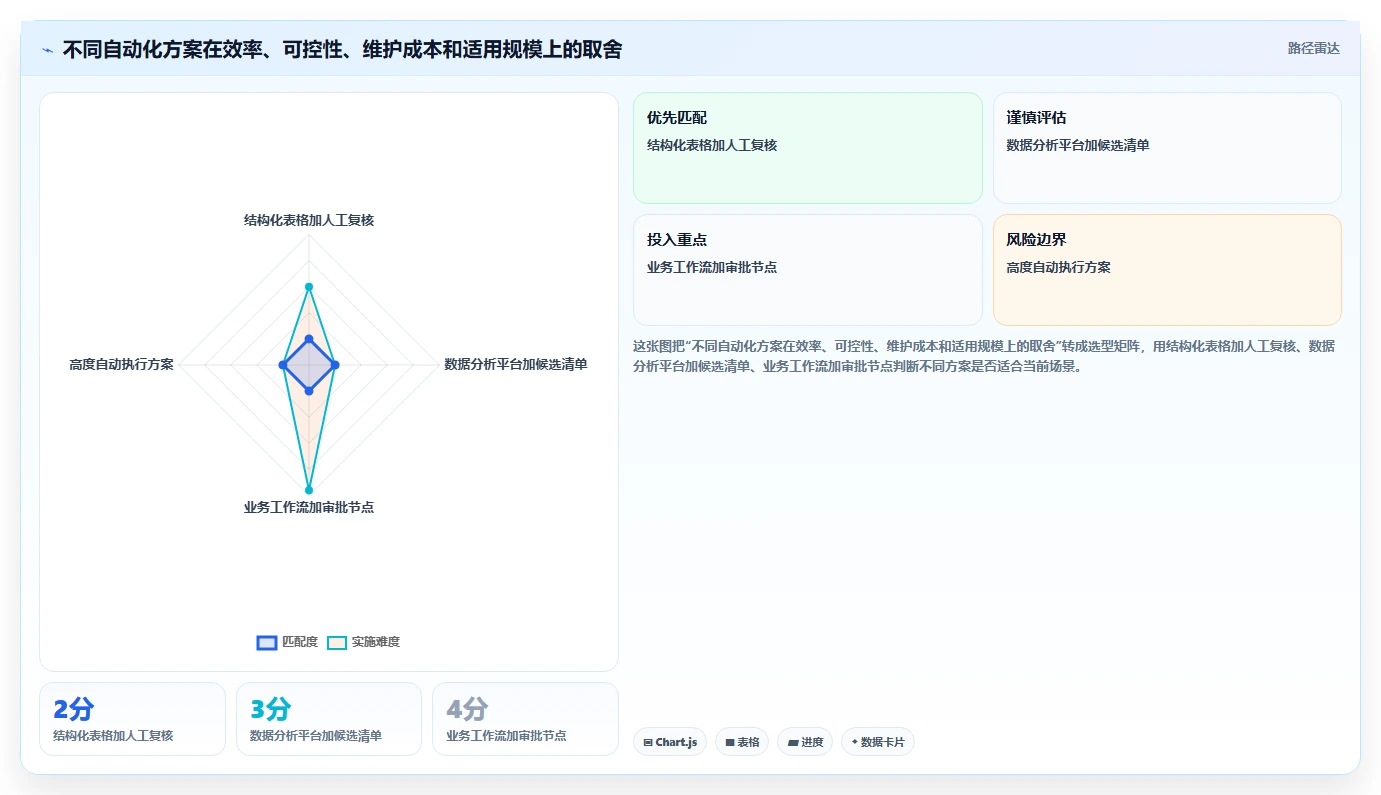Viewport: 1381px width, 795px height.
Task: Toggle the 实施难度 legend entry
Action: coord(363,642)
